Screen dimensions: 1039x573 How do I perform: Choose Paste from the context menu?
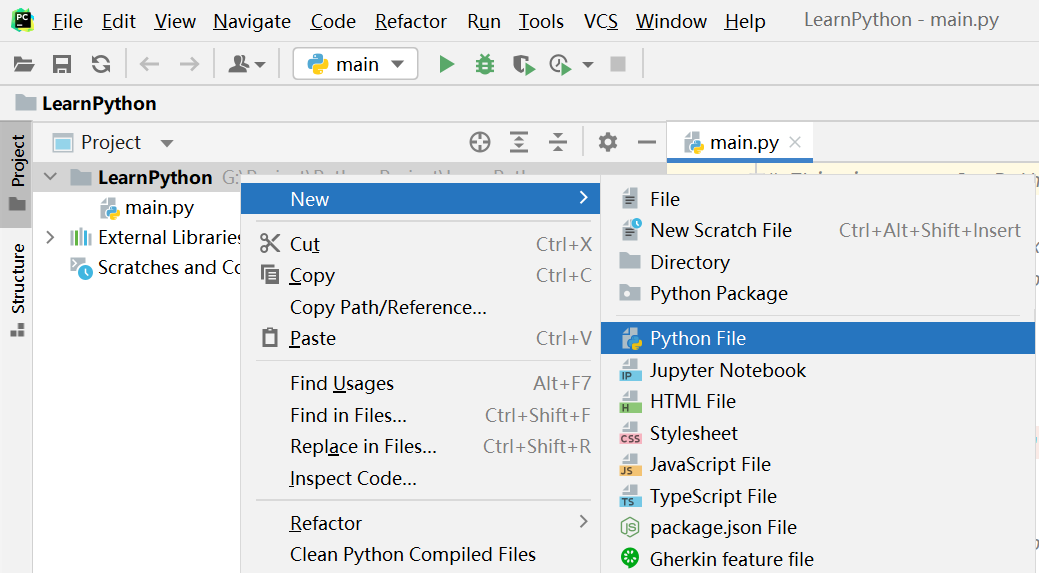[420, 339]
